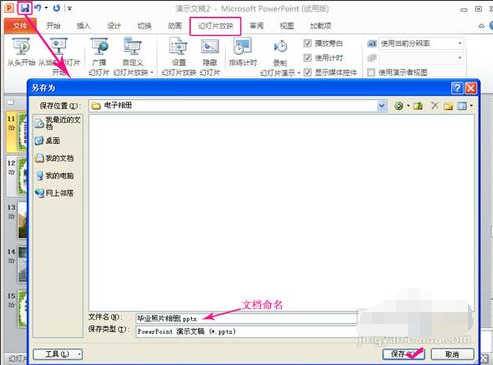The image size is (493, 365).
Task: Click the File name (文件名) input field
Action: (x=247, y=319)
